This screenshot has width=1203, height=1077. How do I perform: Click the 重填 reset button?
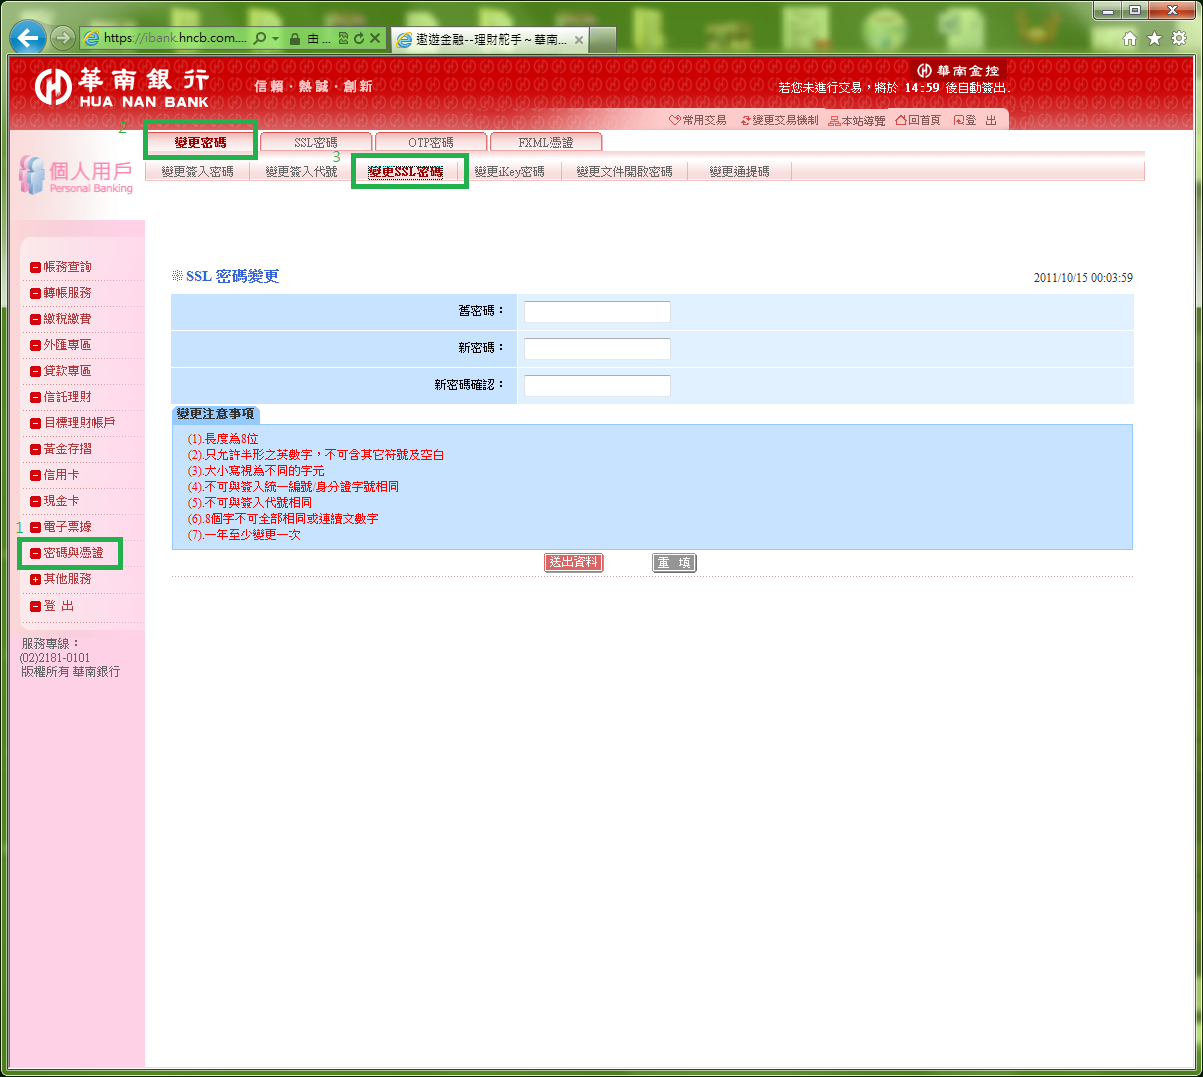[674, 563]
